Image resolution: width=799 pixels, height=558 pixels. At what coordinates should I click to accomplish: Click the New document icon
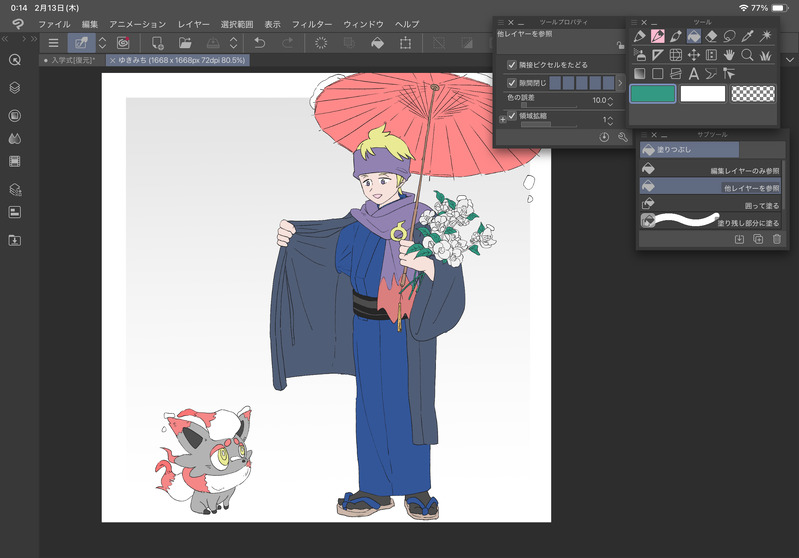coord(157,43)
